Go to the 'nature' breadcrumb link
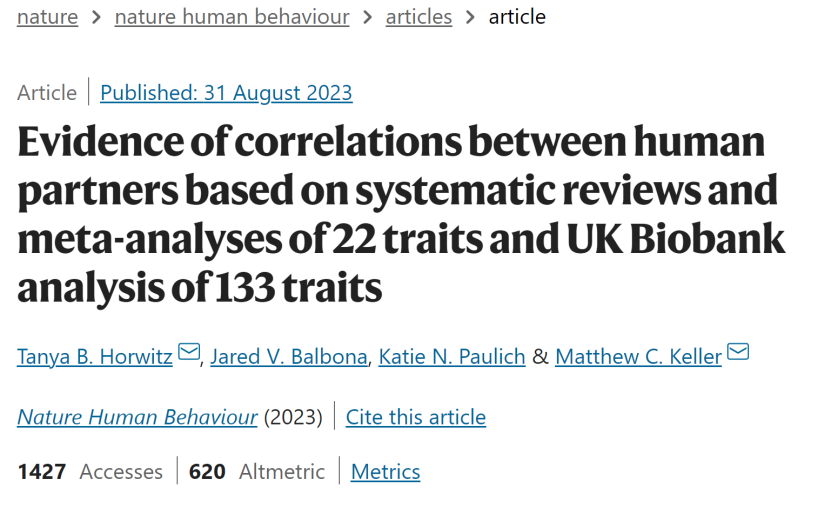831x513 pixels. [48, 17]
